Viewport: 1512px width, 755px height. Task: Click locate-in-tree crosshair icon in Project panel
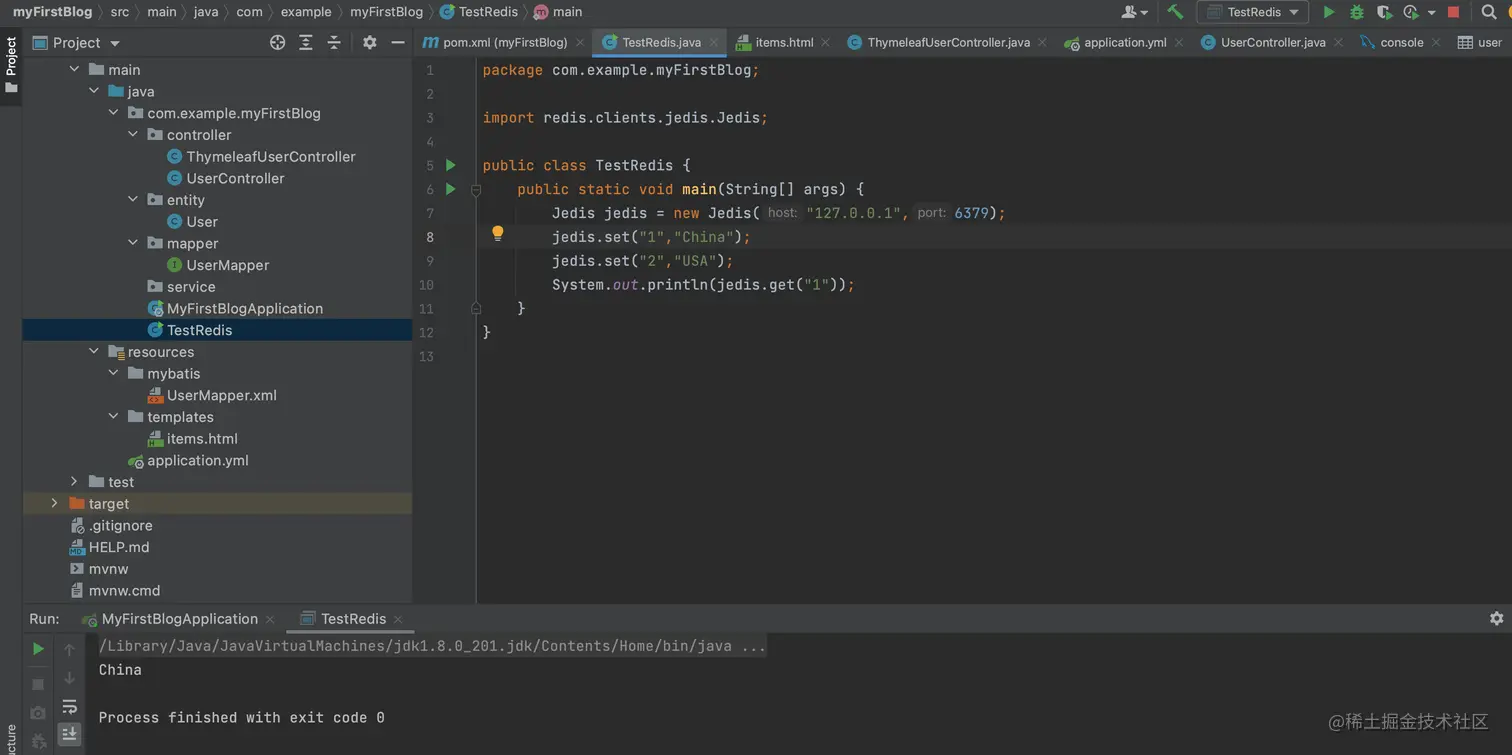[x=278, y=42]
